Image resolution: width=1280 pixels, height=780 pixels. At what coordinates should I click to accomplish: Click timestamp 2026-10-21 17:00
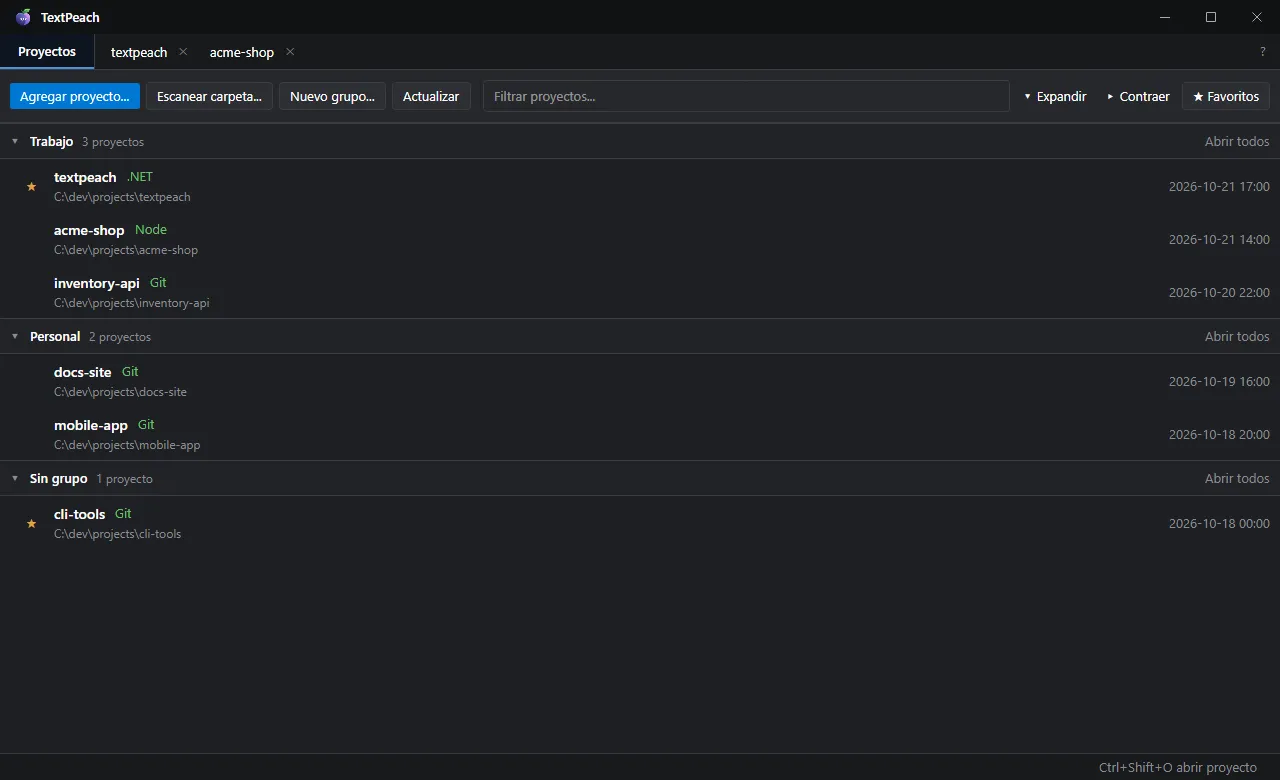tap(1219, 187)
